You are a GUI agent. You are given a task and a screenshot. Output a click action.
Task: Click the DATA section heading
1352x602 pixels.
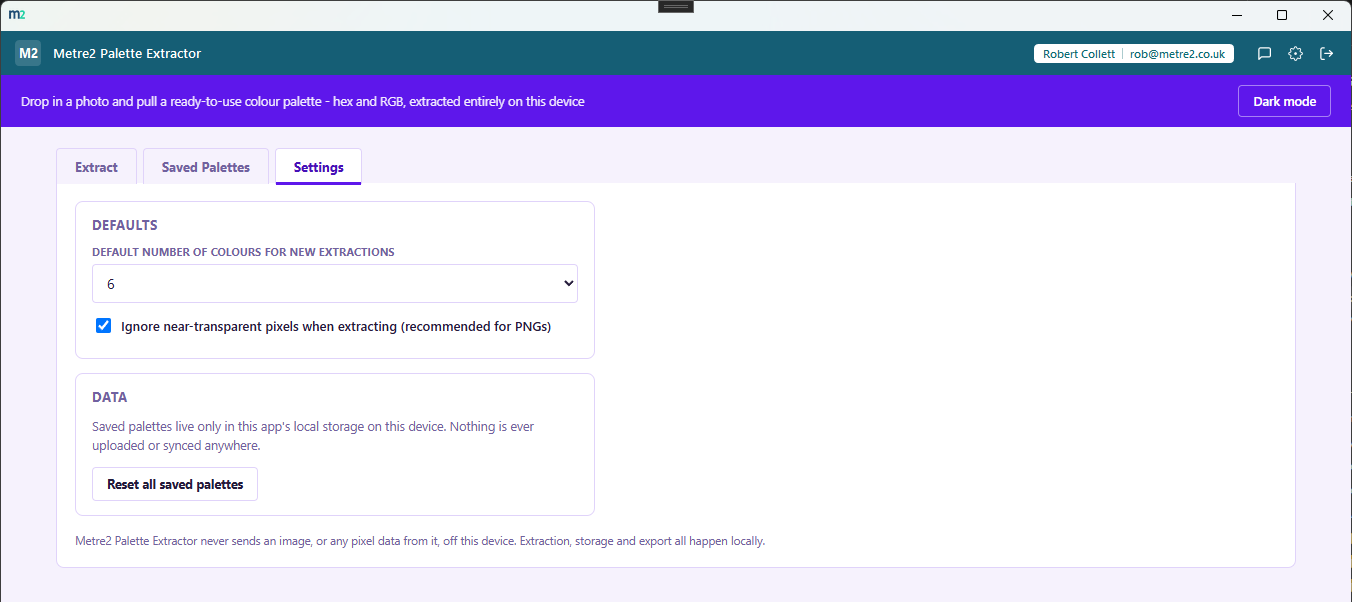click(x=110, y=397)
